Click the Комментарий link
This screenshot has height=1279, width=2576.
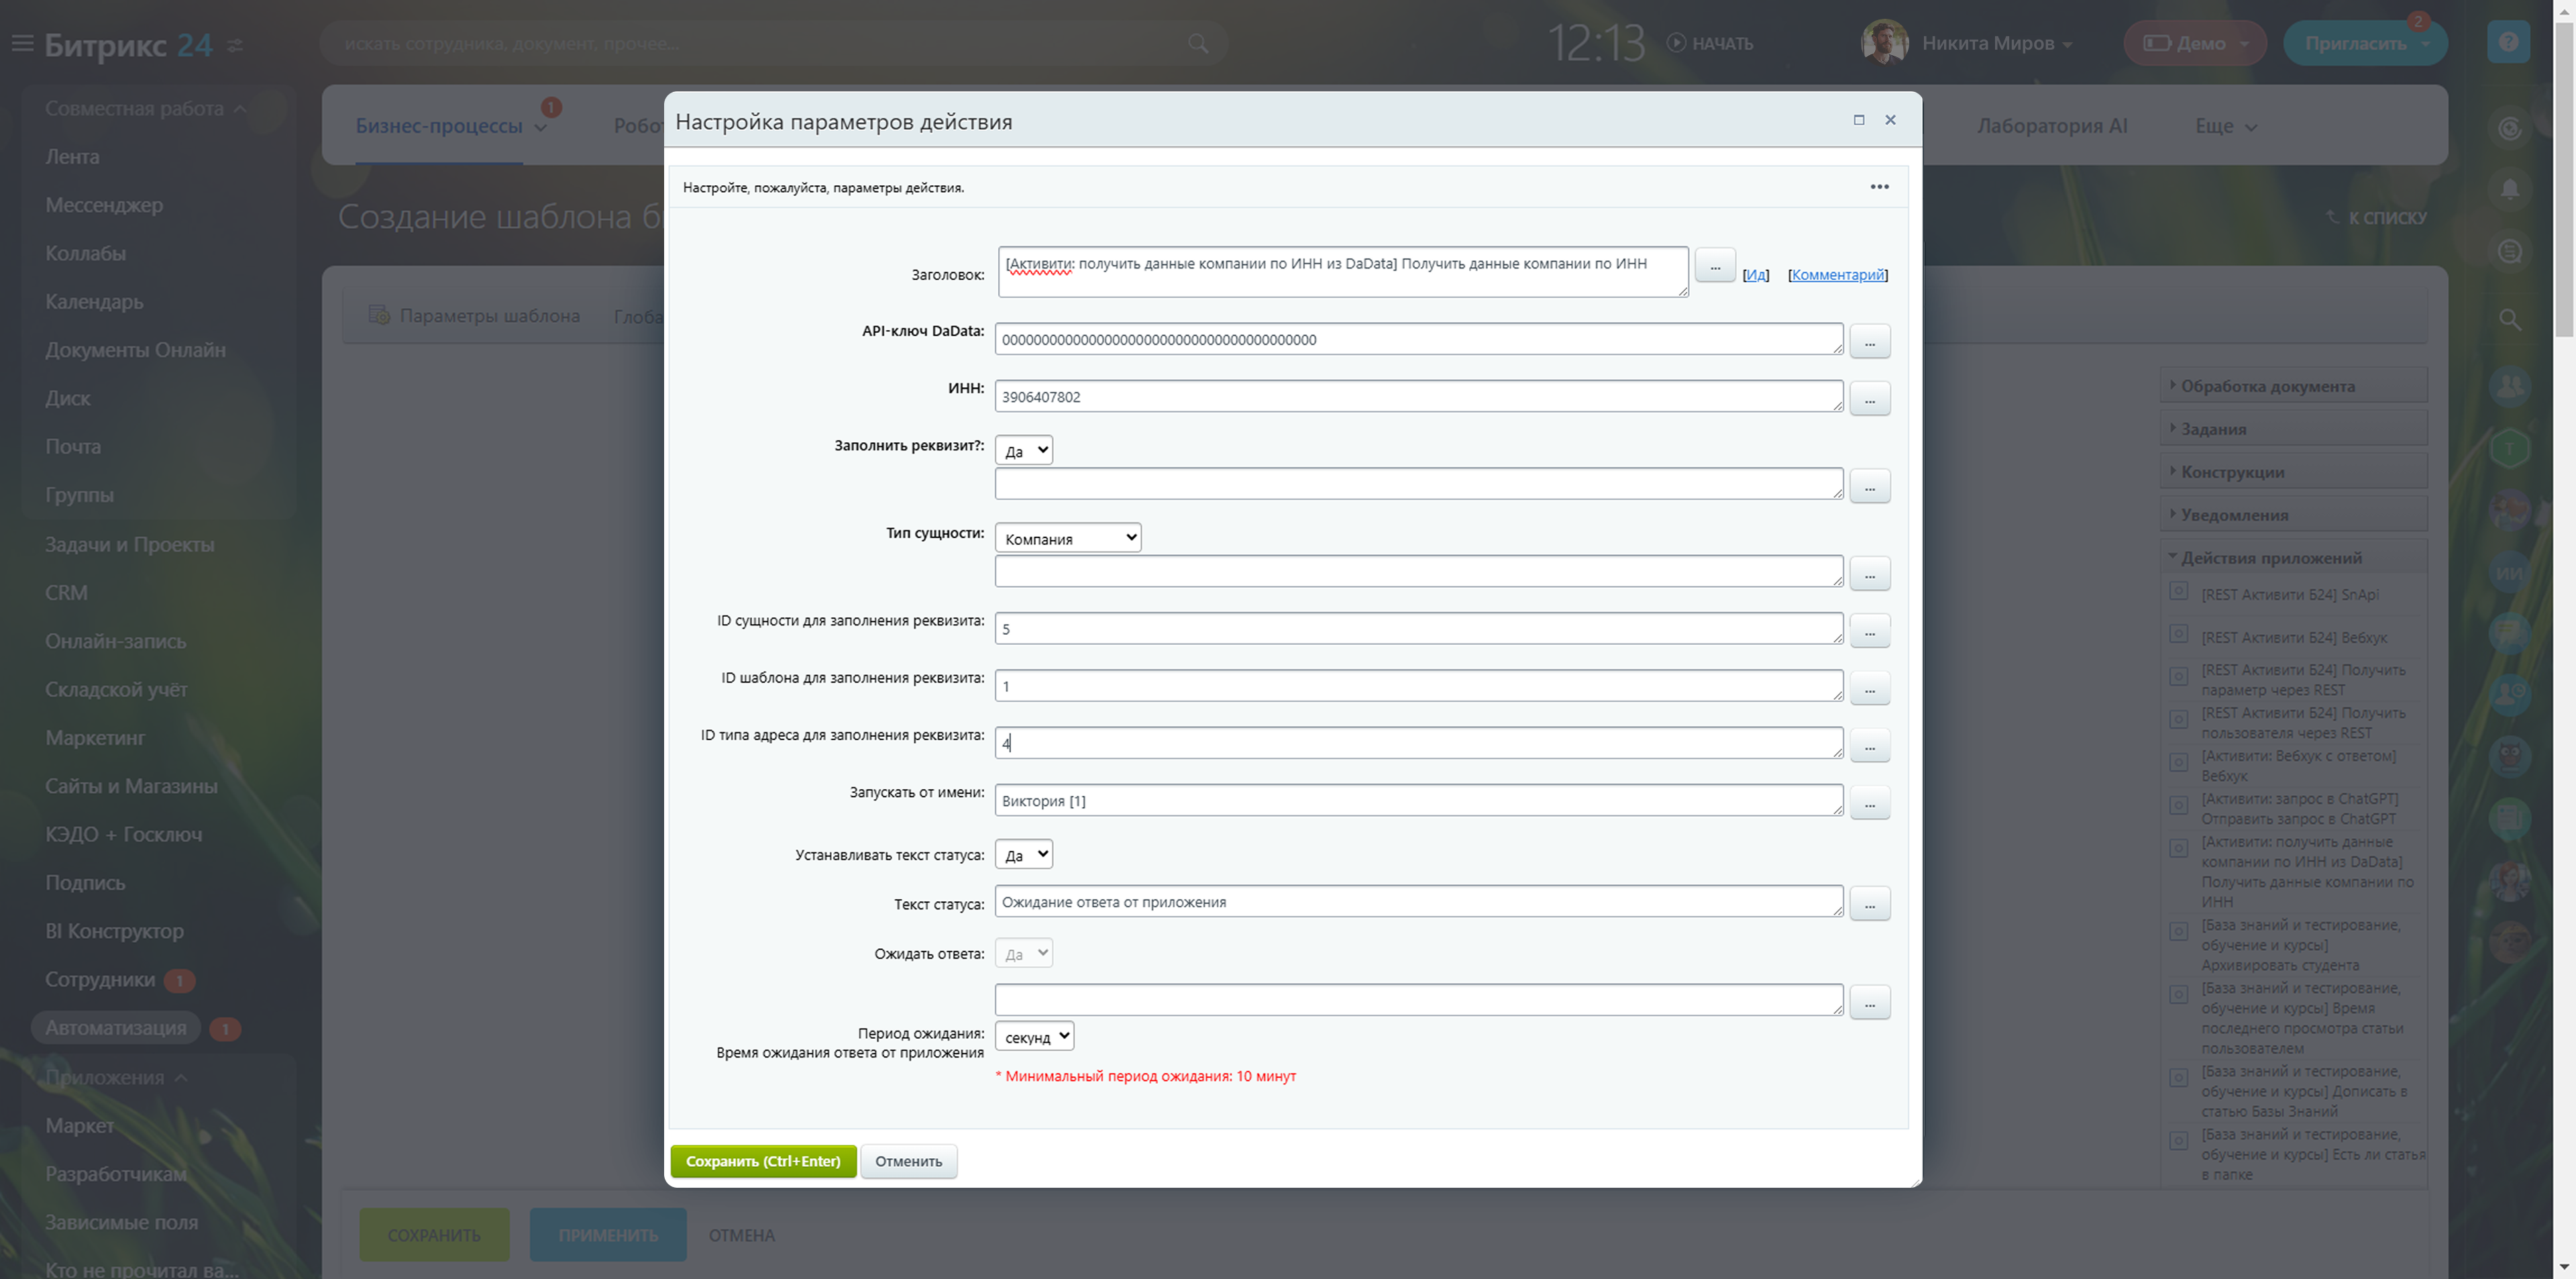coord(1837,275)
